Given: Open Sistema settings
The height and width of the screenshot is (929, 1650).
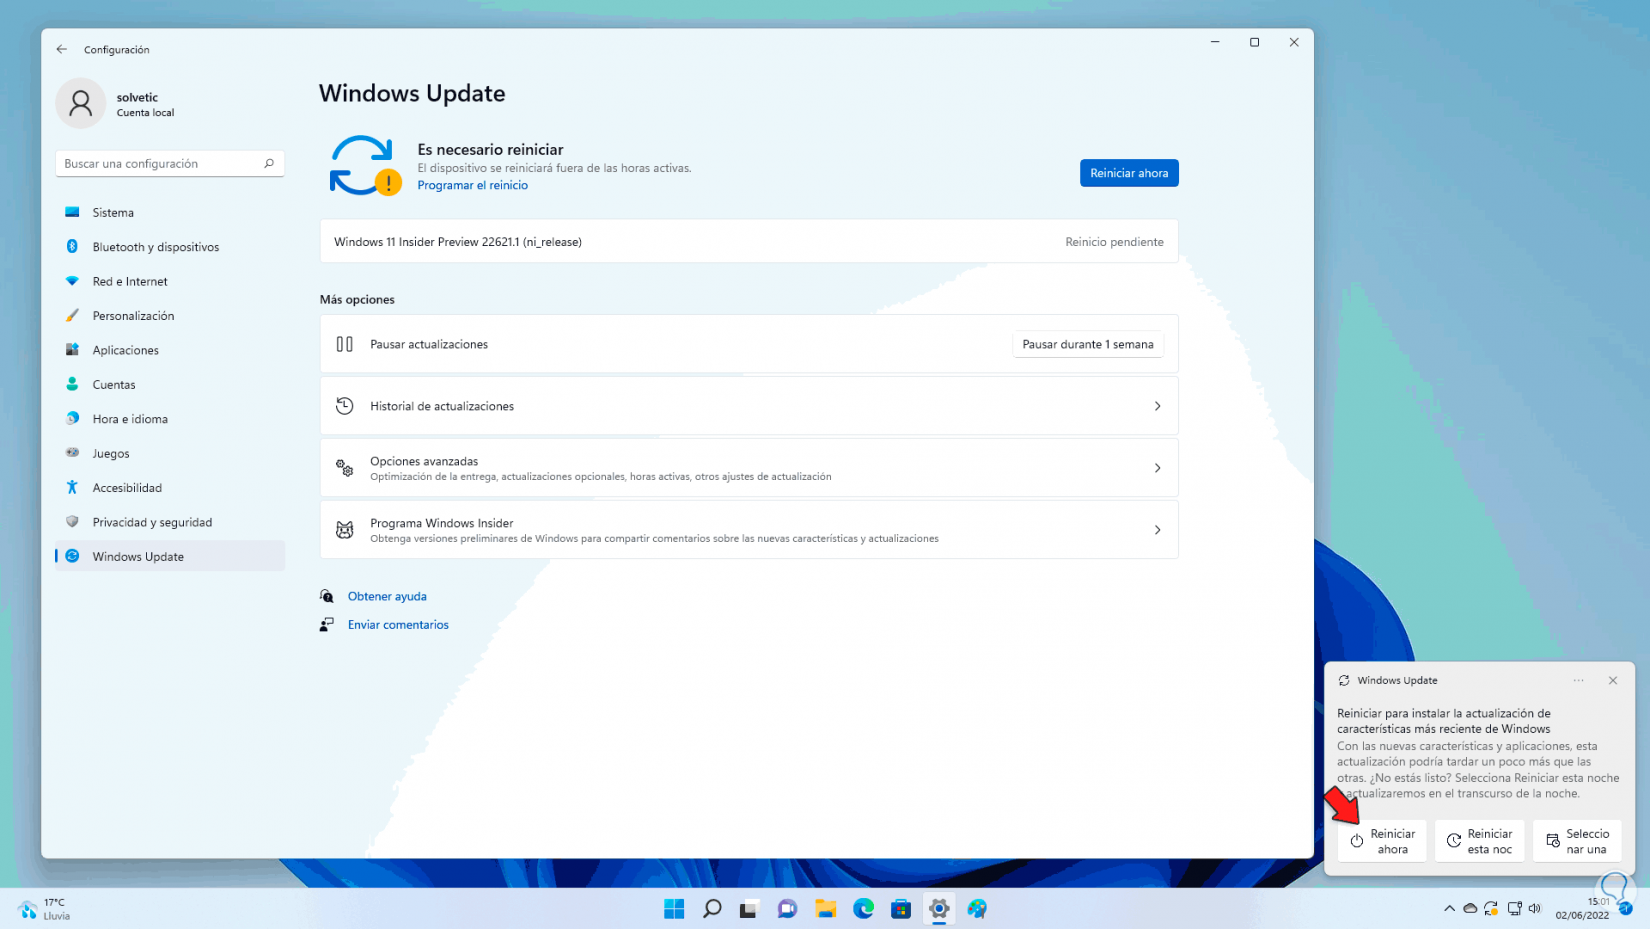Looking at the screenshot, I should click(x=170, y=212).
